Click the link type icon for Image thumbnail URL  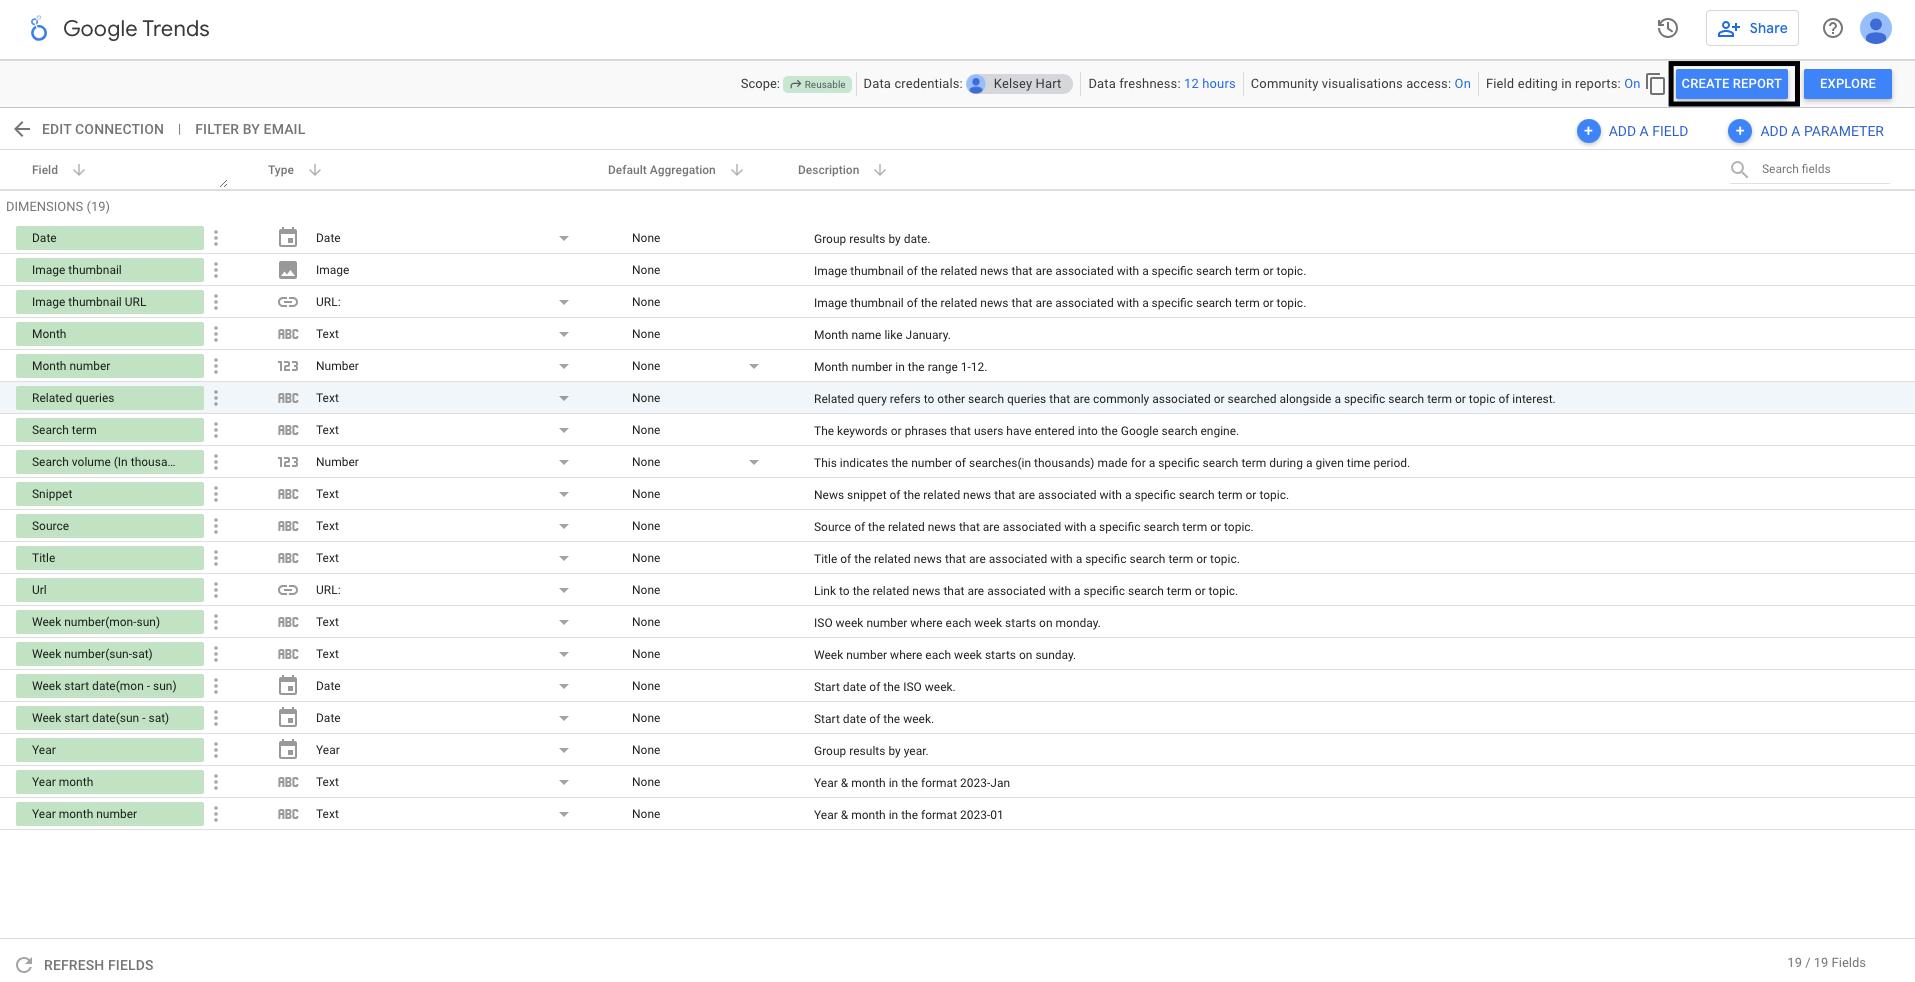[x=288, y=302]
